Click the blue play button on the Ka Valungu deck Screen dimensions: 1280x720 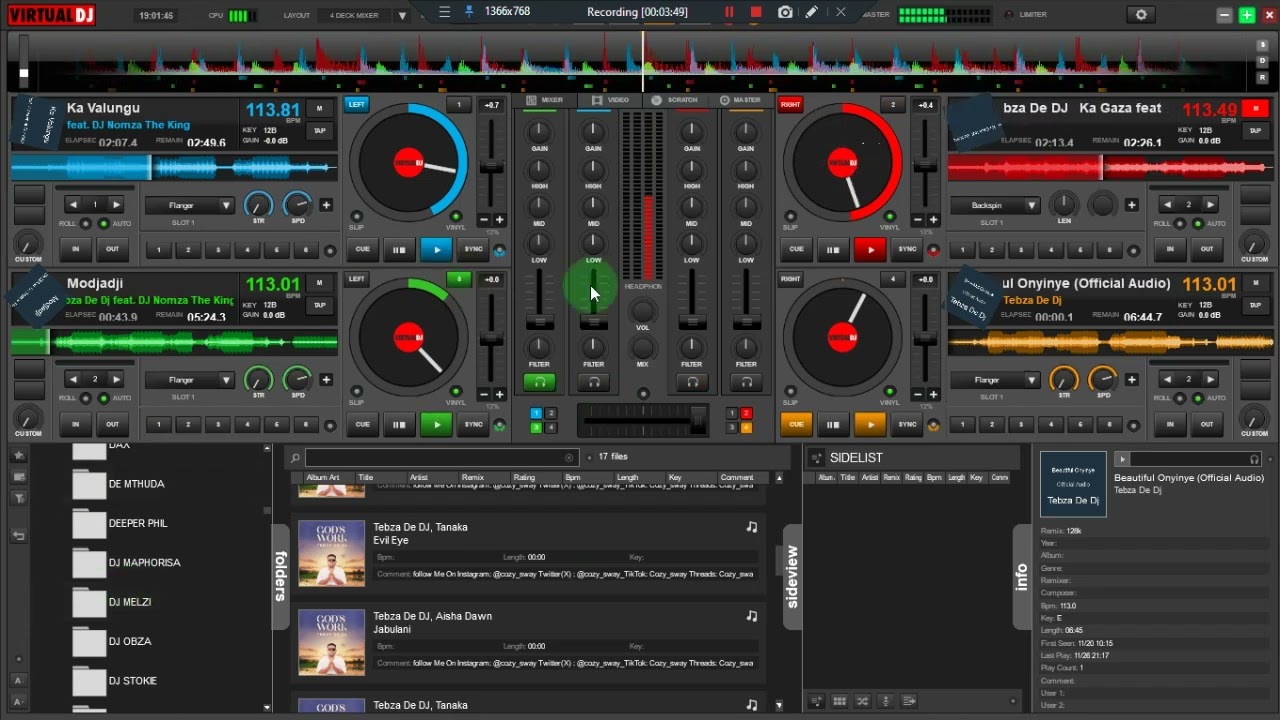point(436,249)
